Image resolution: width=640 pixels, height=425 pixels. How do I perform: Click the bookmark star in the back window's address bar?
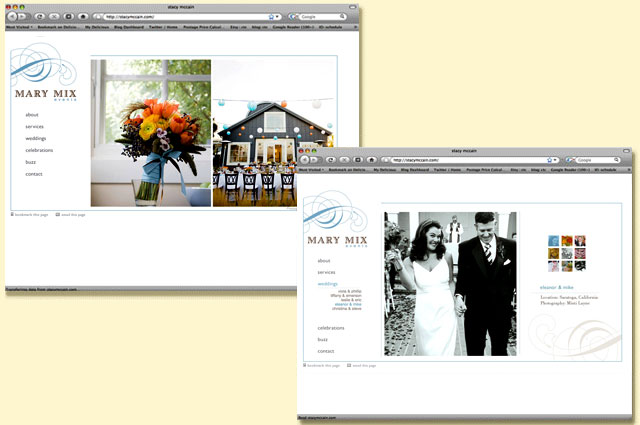click(x=271, y=17)
